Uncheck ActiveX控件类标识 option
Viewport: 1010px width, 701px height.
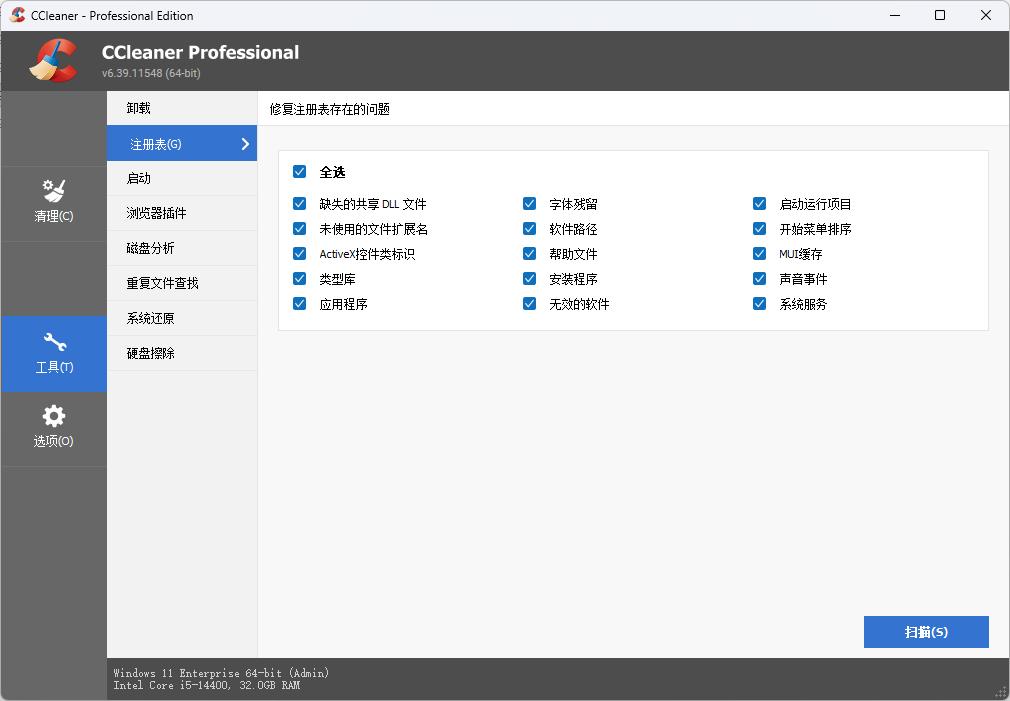pyautogui.click(x=299, y=254)
